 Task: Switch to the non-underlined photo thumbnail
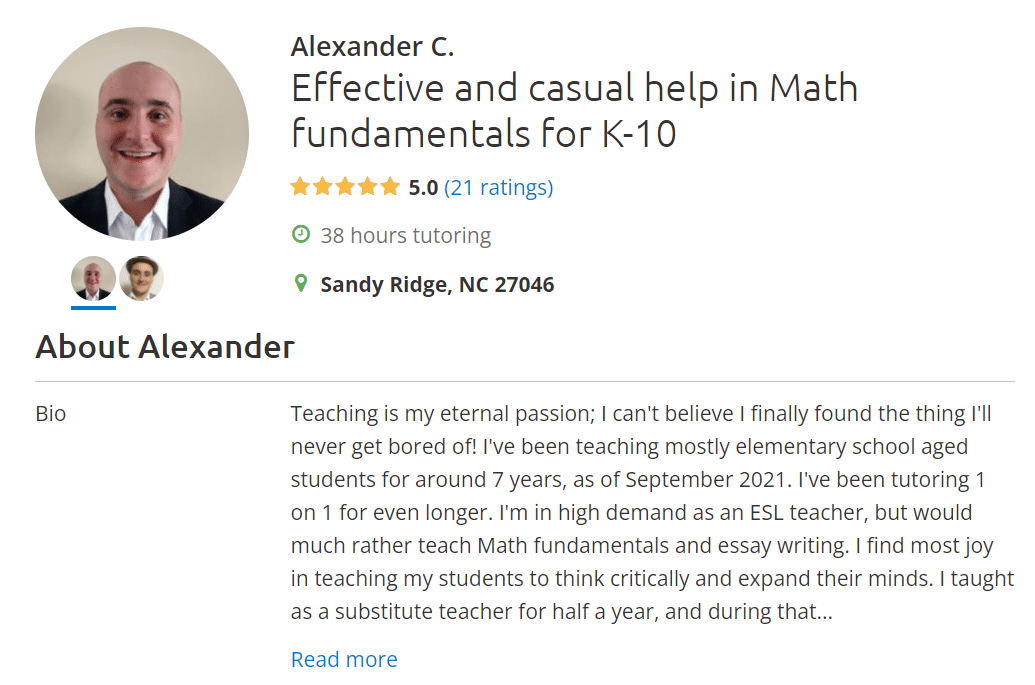pyautogui.click(x=141, y=279)
